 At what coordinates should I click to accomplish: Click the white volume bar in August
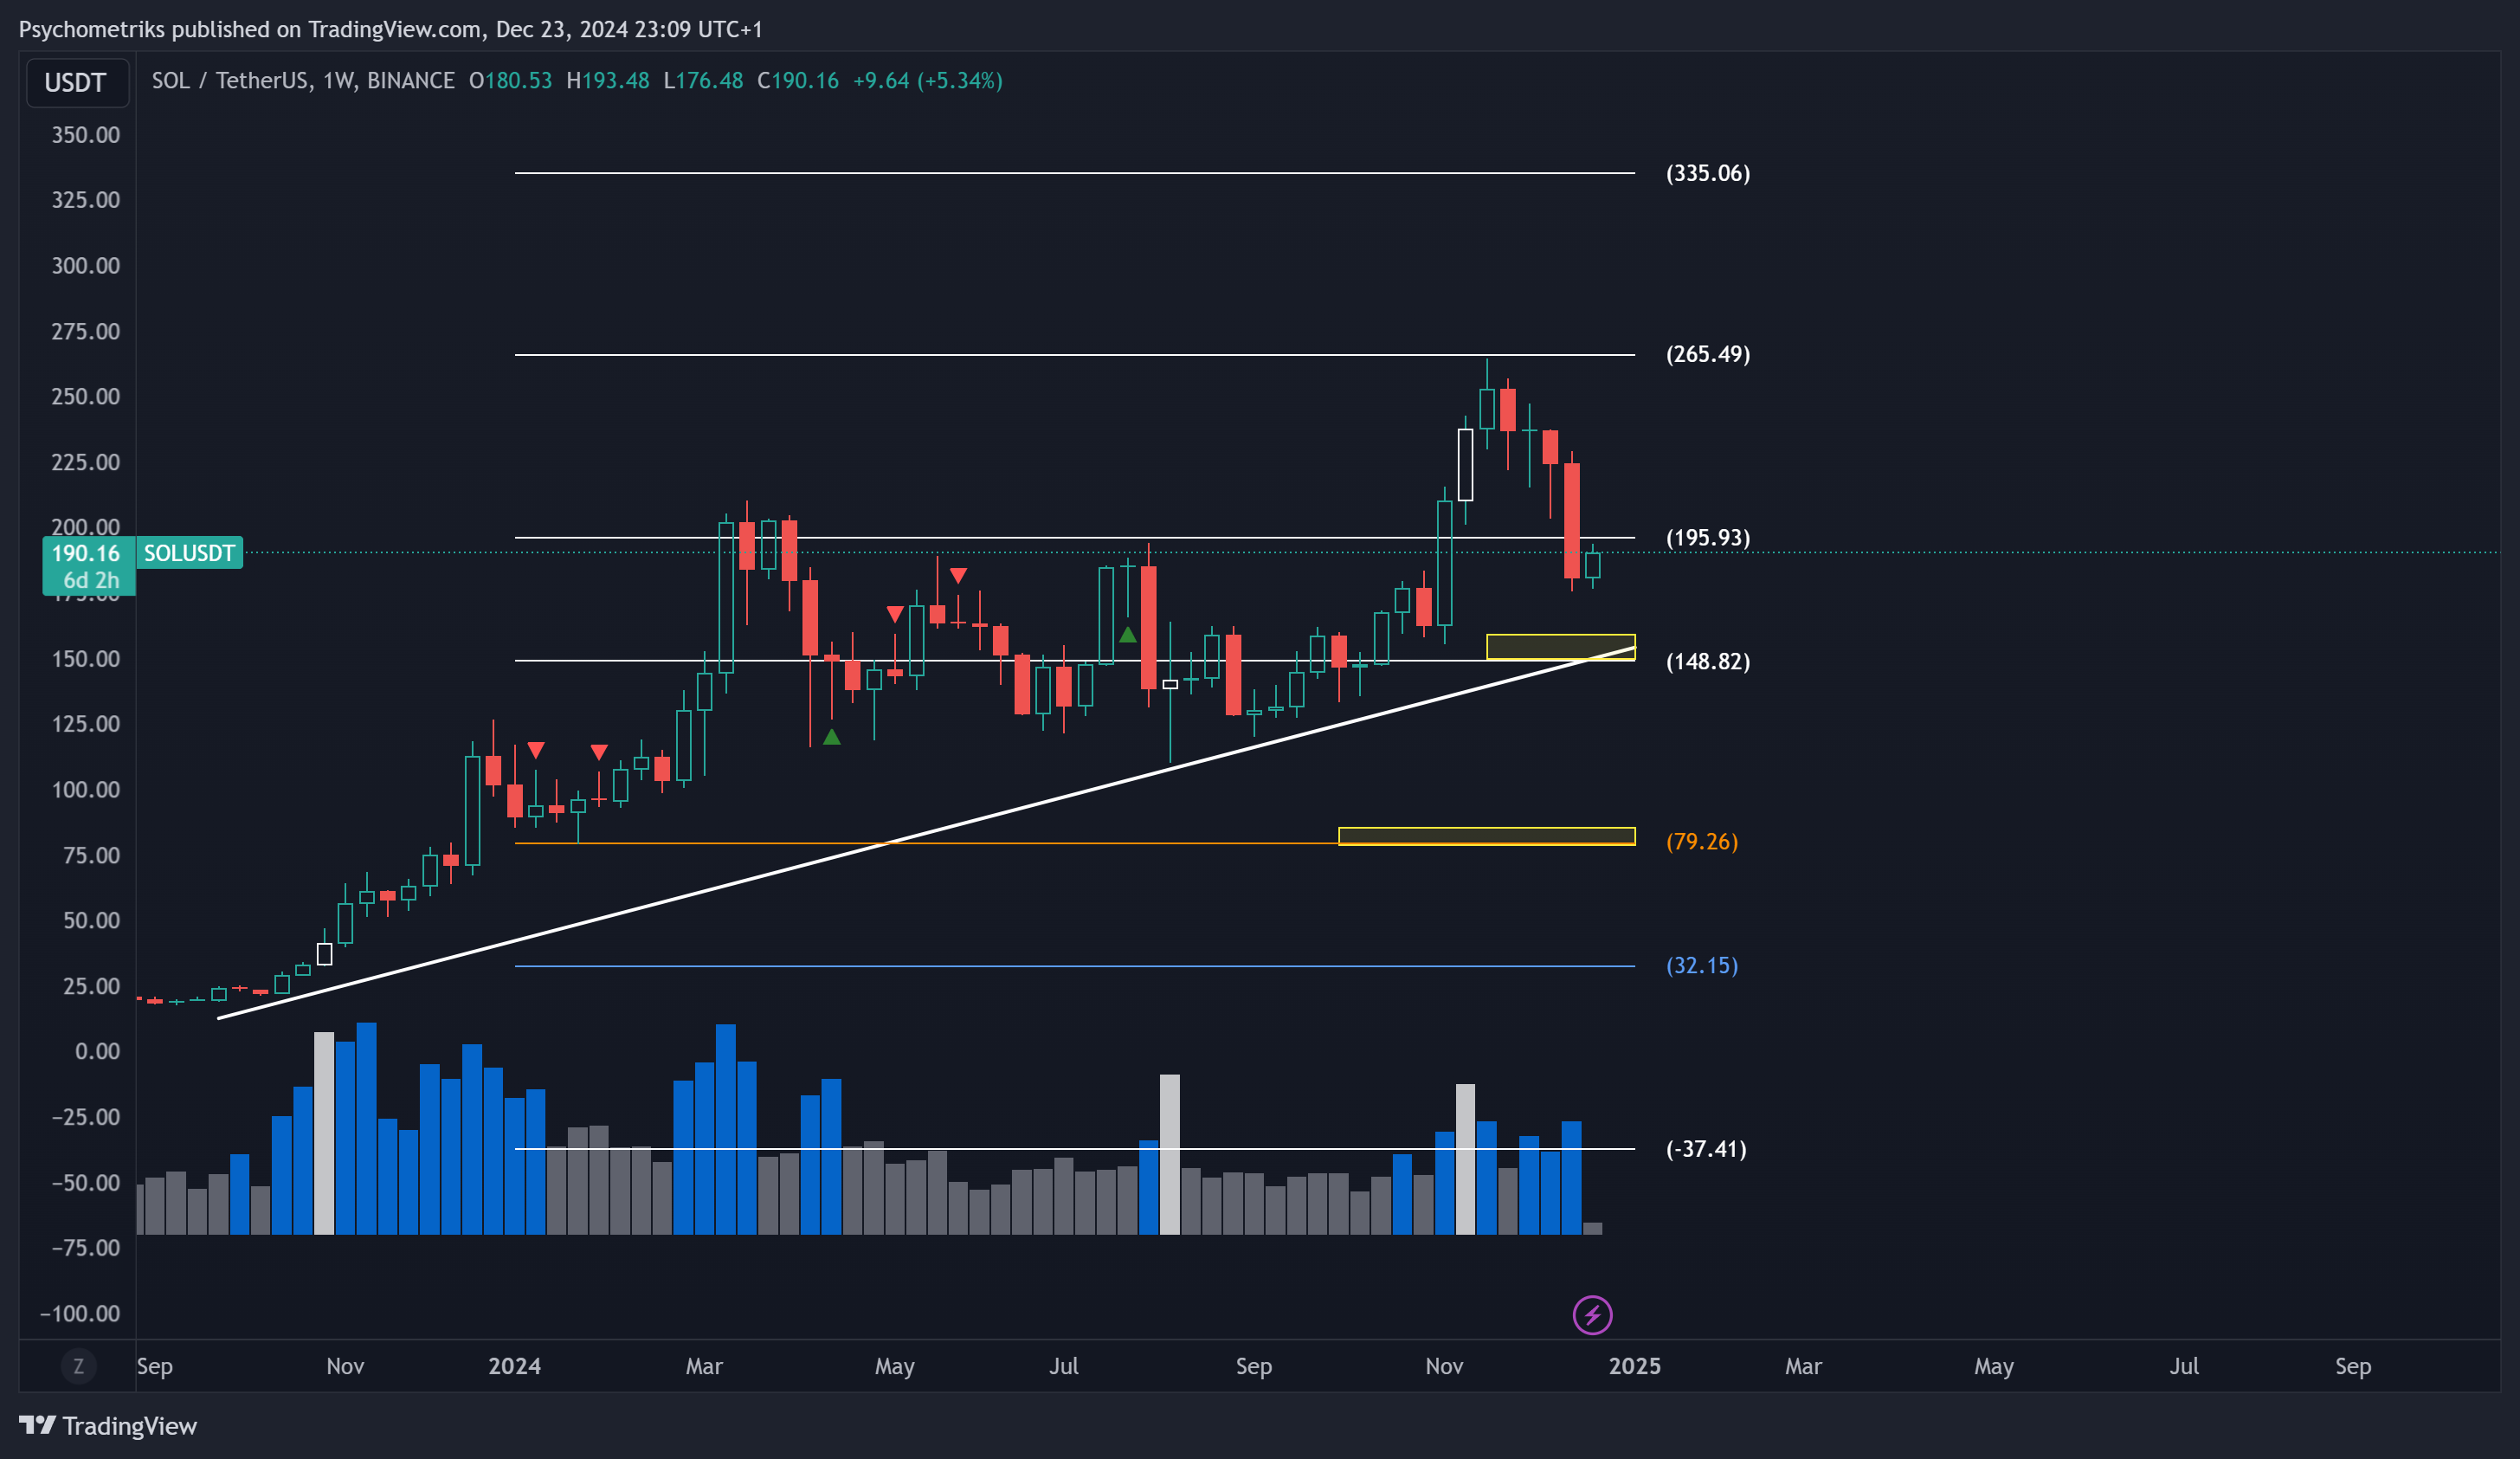[1169, 1154]
